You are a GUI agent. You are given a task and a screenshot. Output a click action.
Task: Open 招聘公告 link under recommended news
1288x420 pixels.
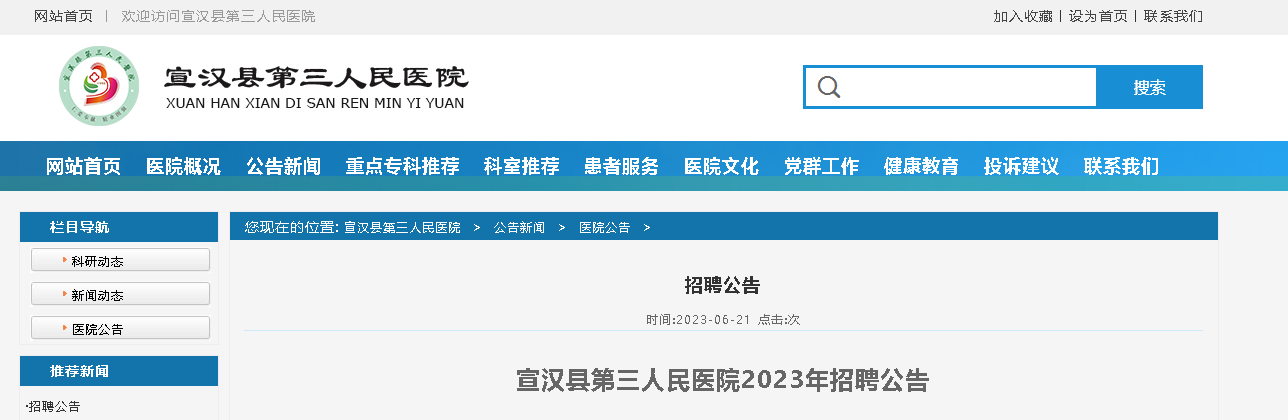(55, 406)
